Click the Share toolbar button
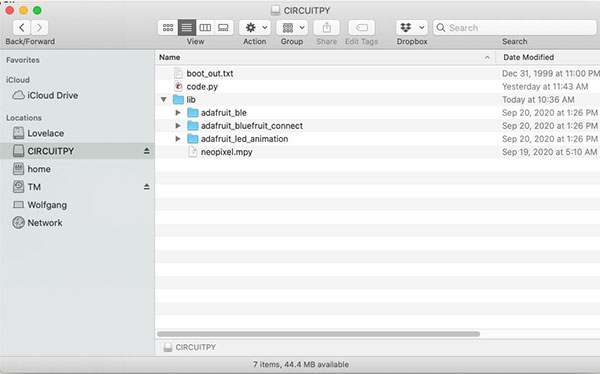 pyautogui.click(x=326, y=28)
